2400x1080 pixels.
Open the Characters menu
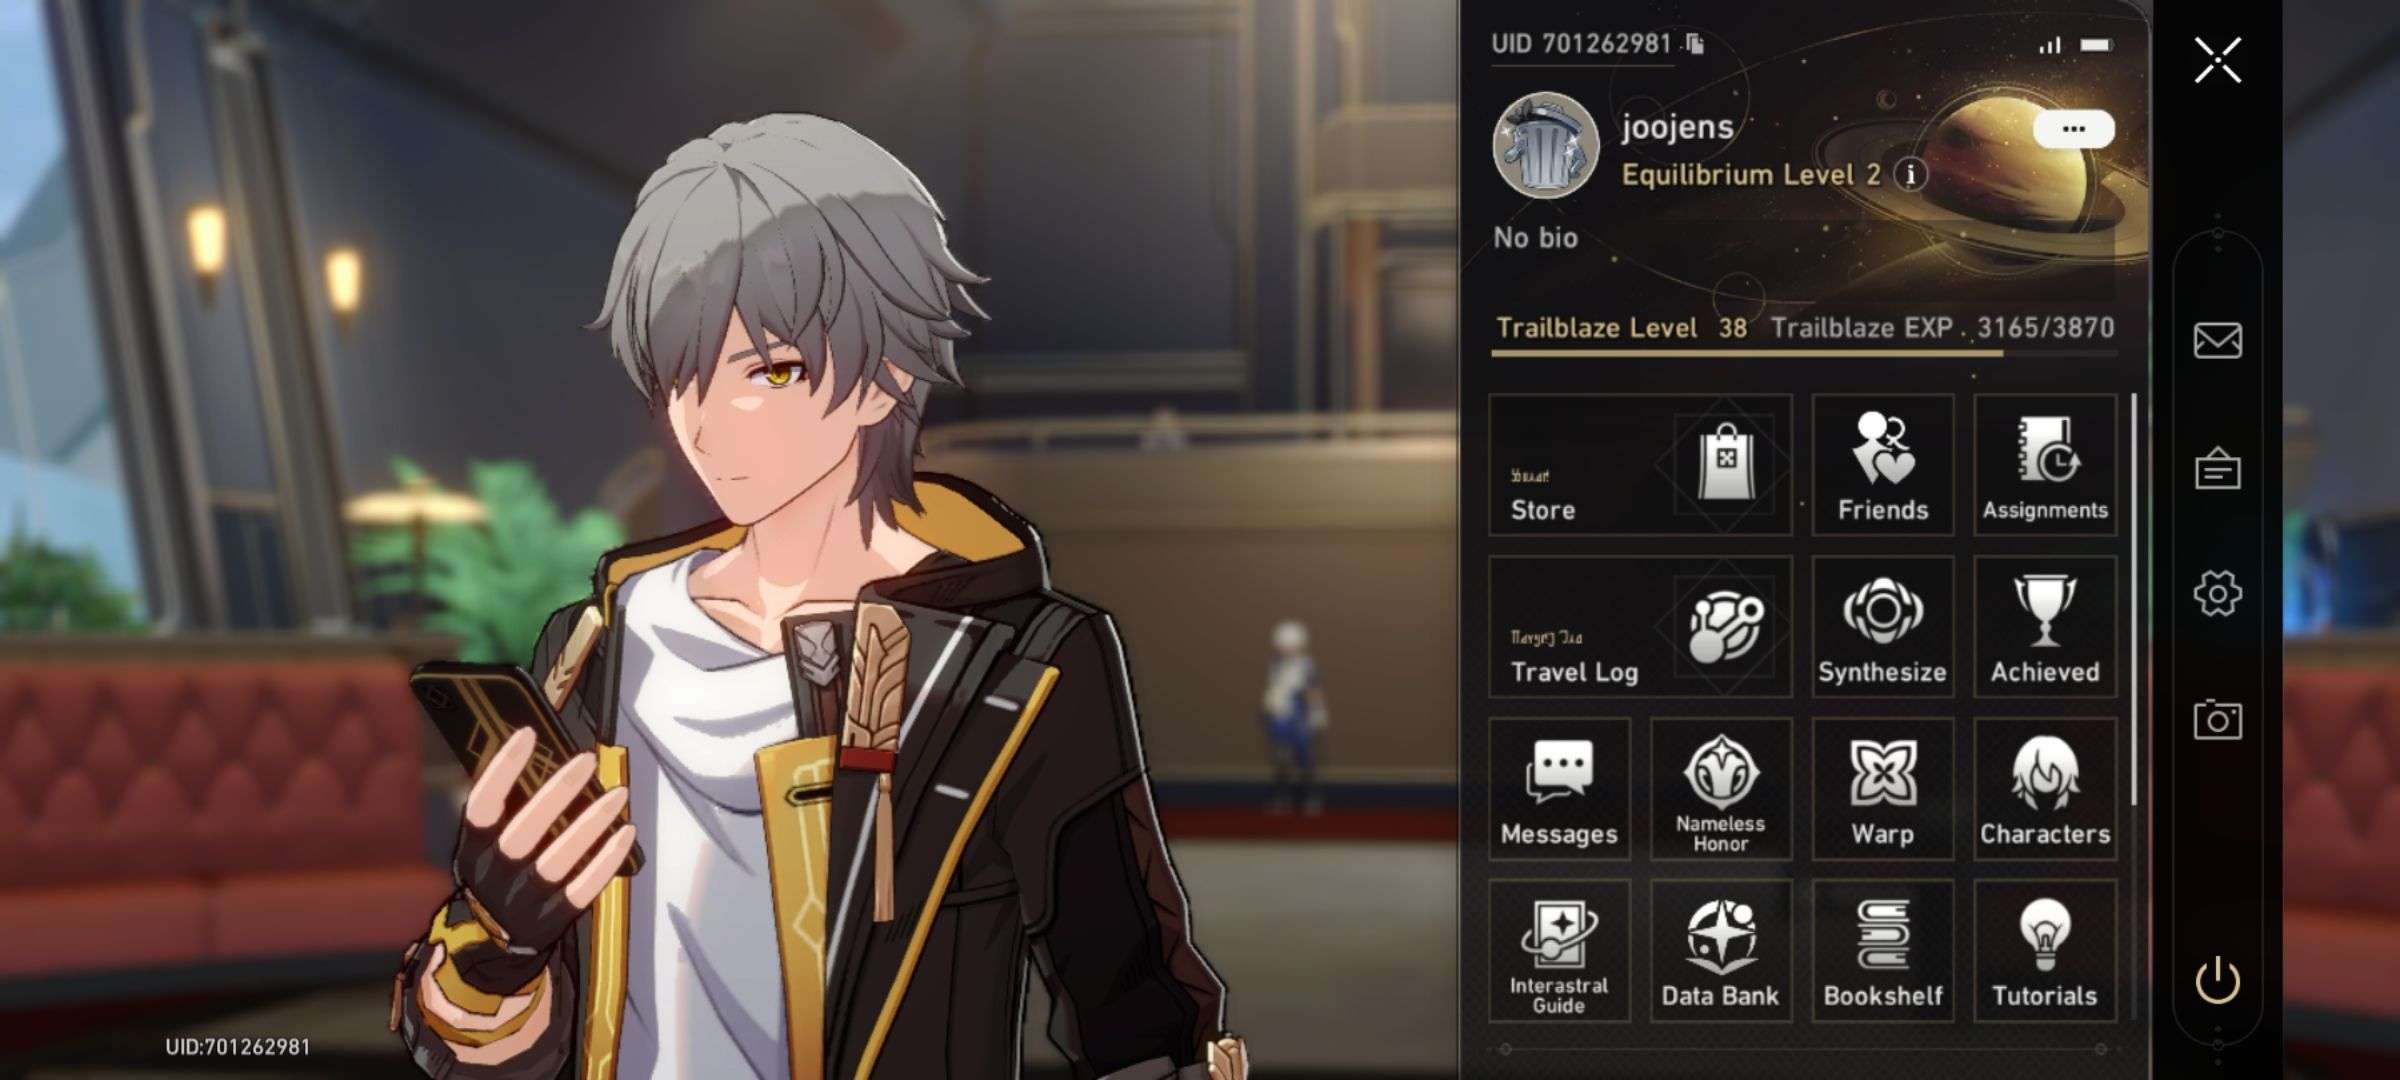tap(2045, 789)
